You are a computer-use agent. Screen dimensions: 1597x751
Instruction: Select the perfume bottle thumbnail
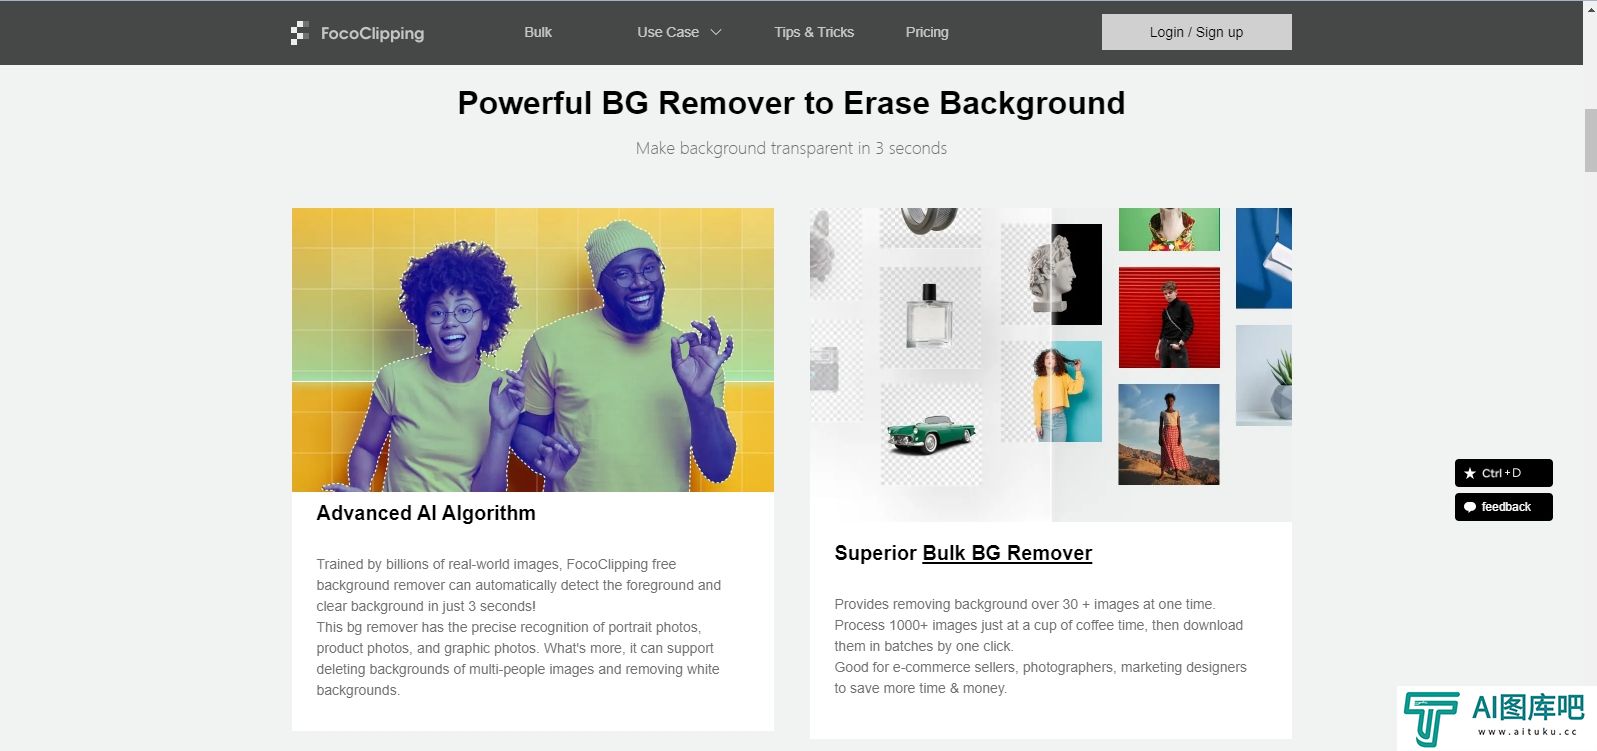930,317
